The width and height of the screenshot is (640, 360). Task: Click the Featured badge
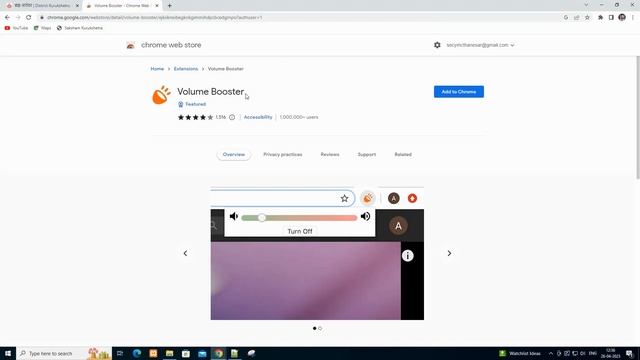pyautogui.click(x=192, y=104)
